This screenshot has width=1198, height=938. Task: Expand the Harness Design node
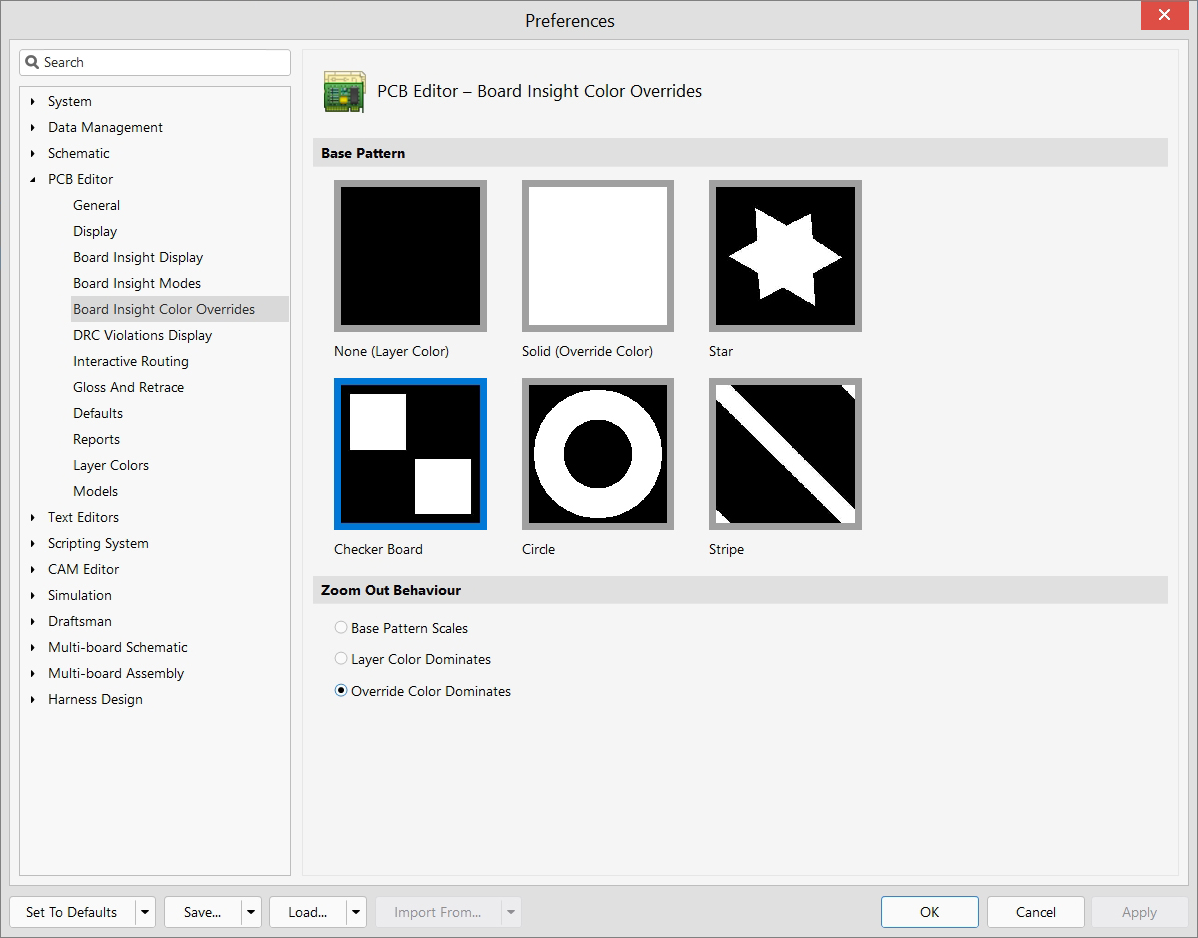point(33,700)
